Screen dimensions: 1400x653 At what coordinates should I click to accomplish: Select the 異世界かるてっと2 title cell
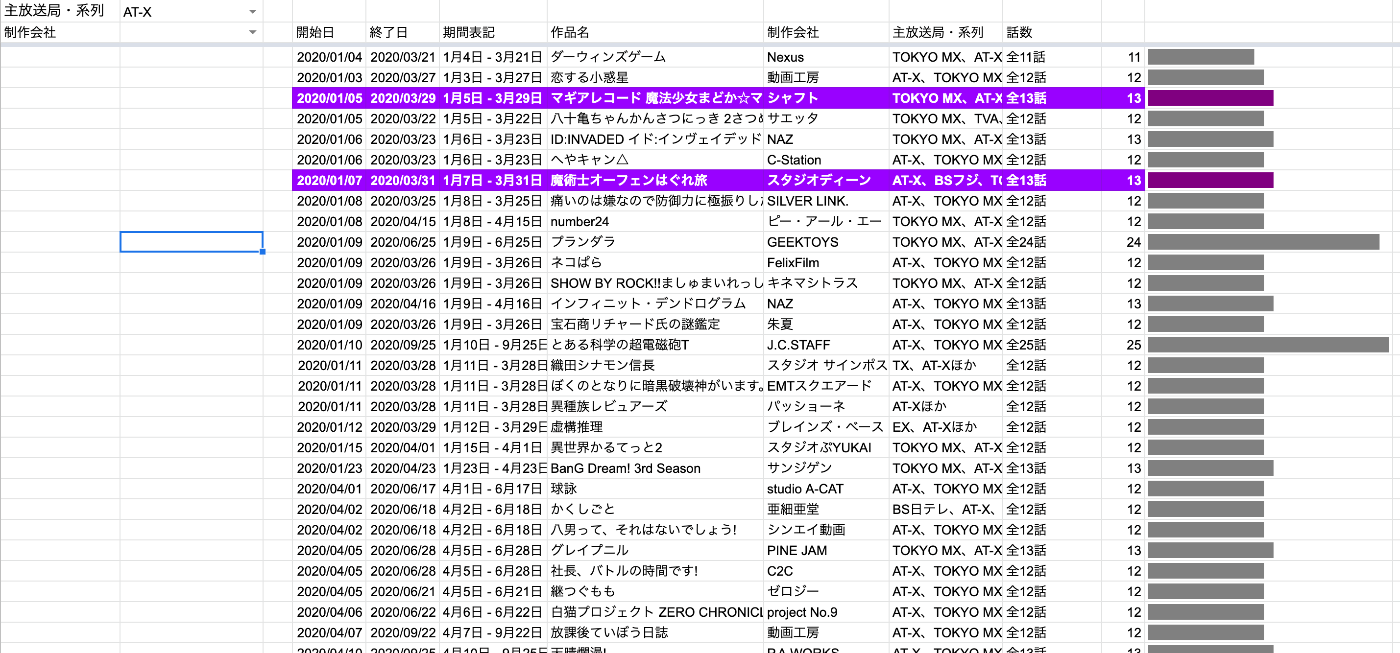[x=655, y=447]
